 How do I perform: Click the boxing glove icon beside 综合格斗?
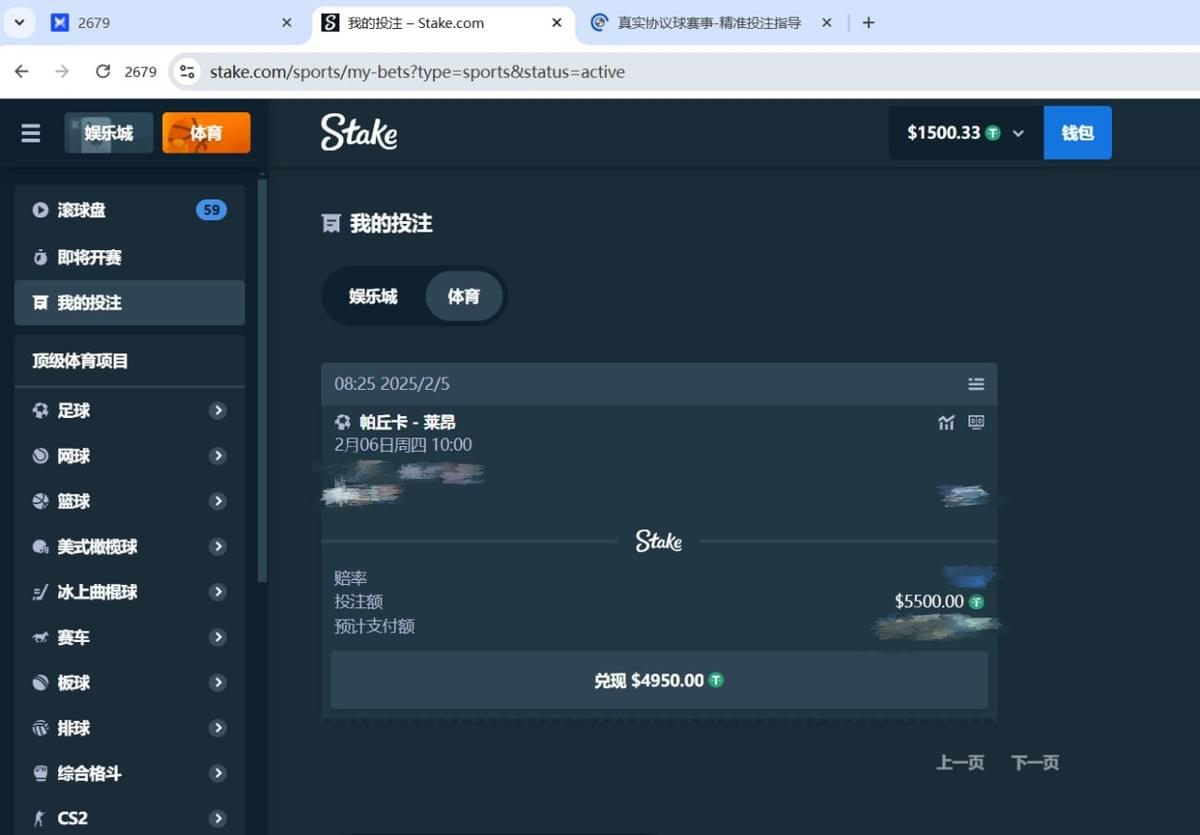point(40,773)
